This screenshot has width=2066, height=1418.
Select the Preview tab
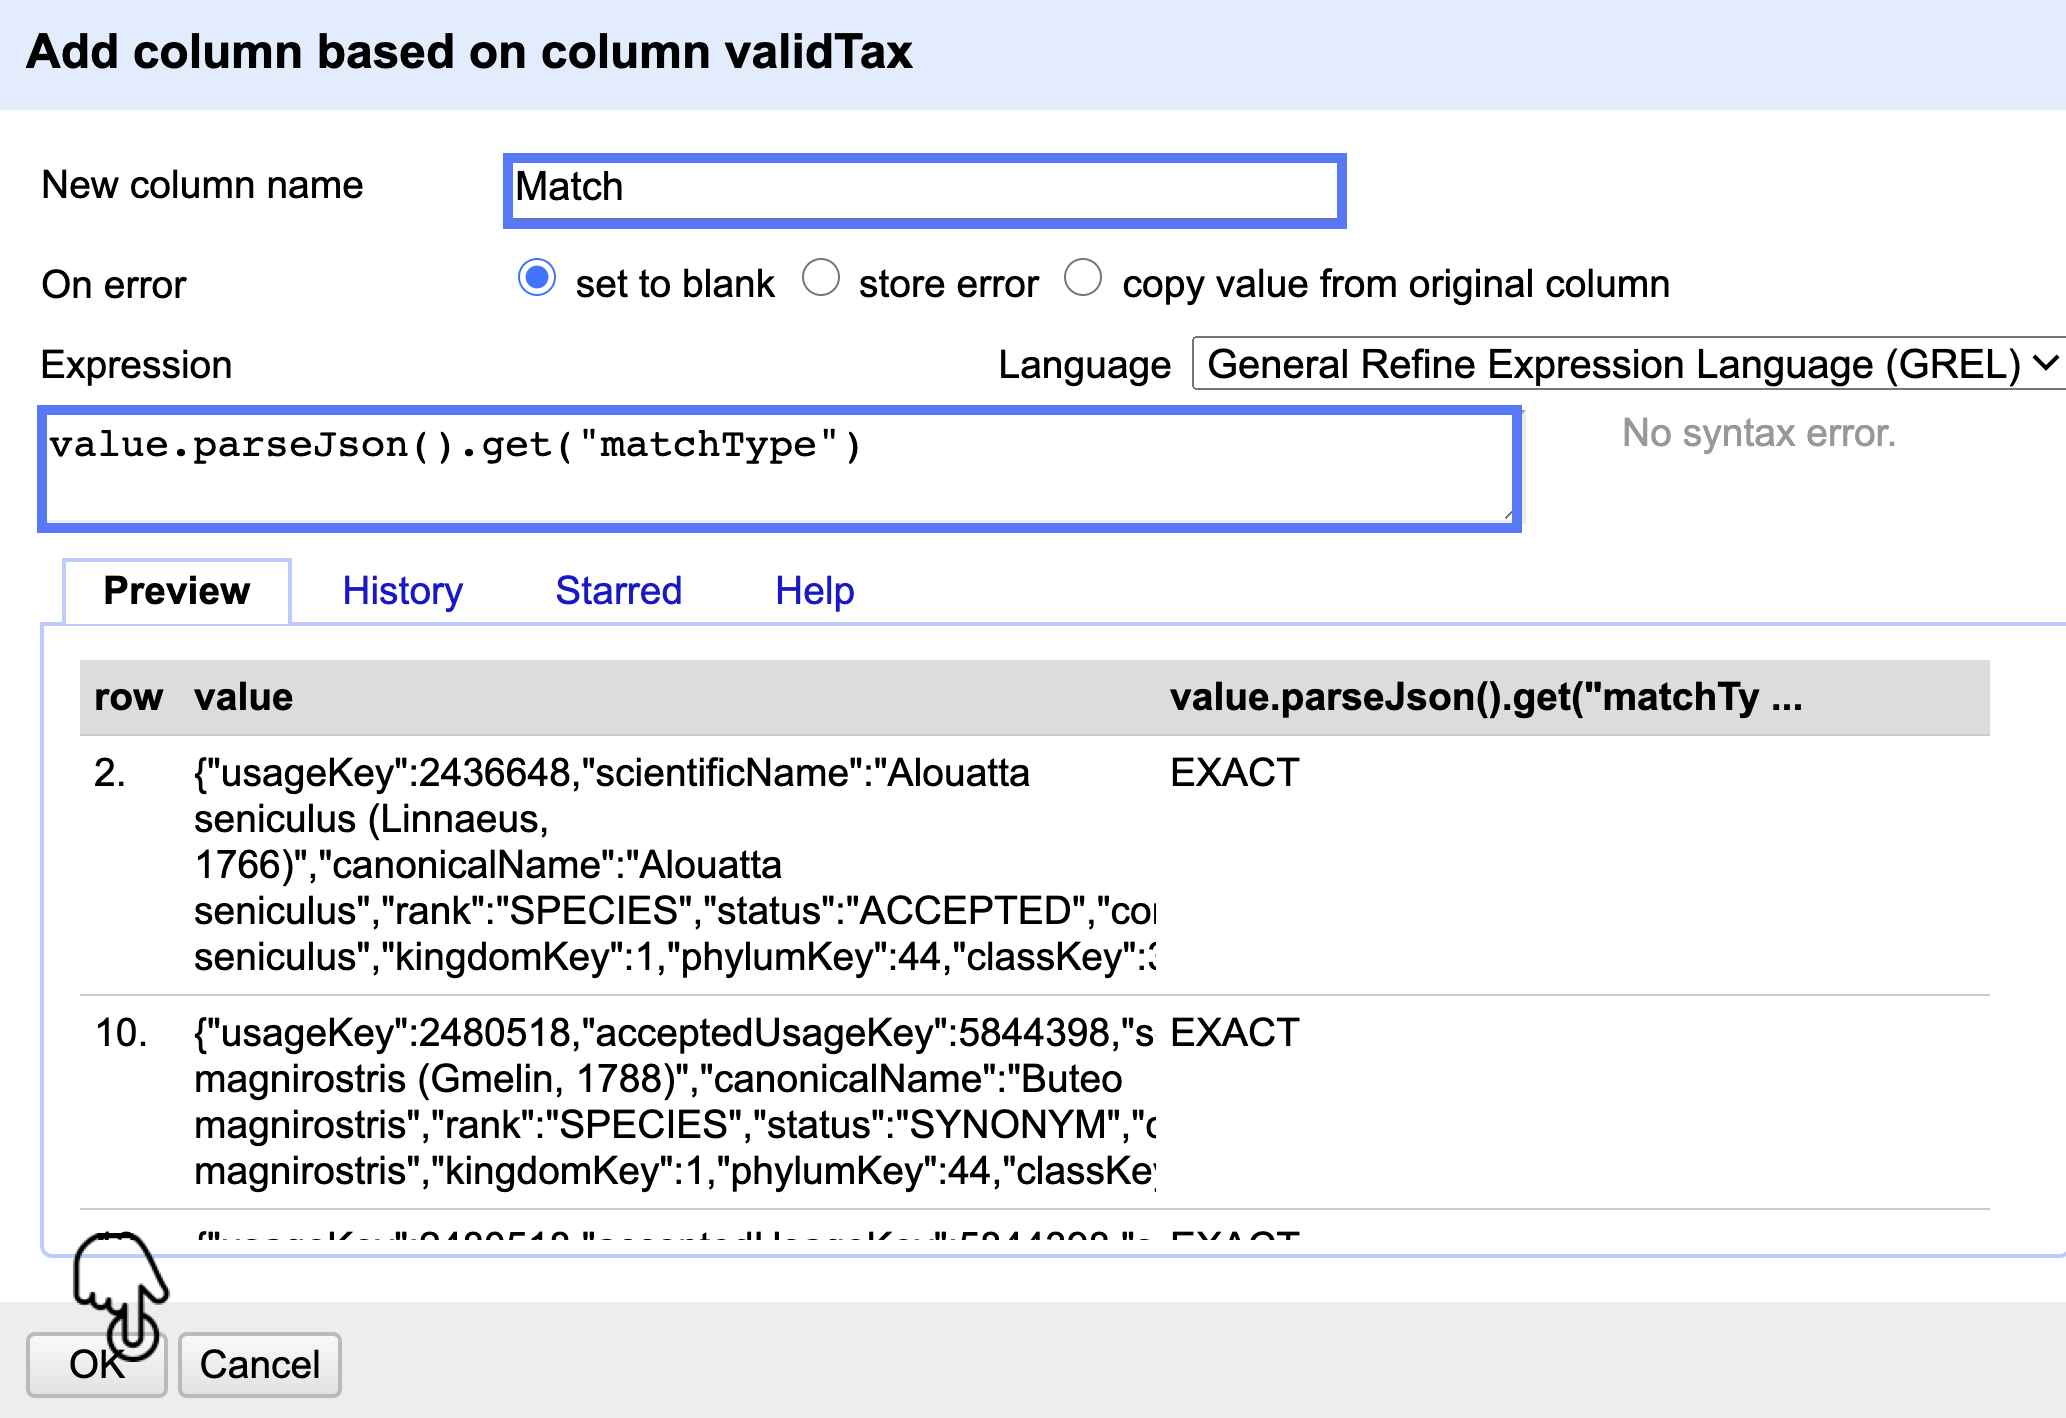(177, 591)
